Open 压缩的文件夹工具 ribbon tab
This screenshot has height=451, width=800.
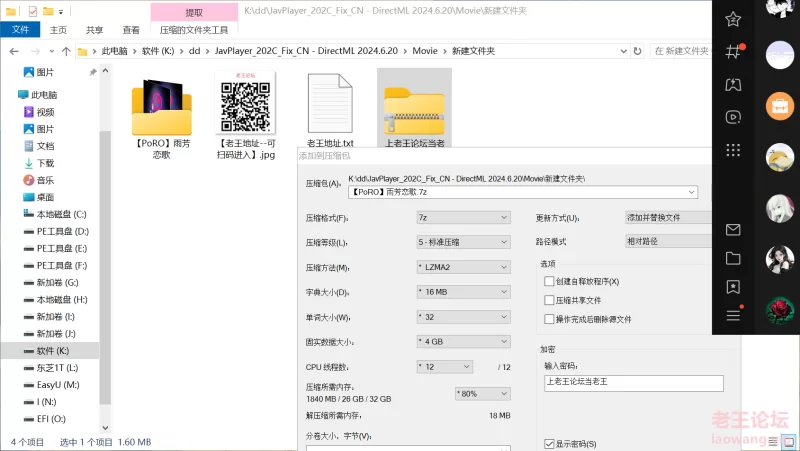click(x=194, y=30)
